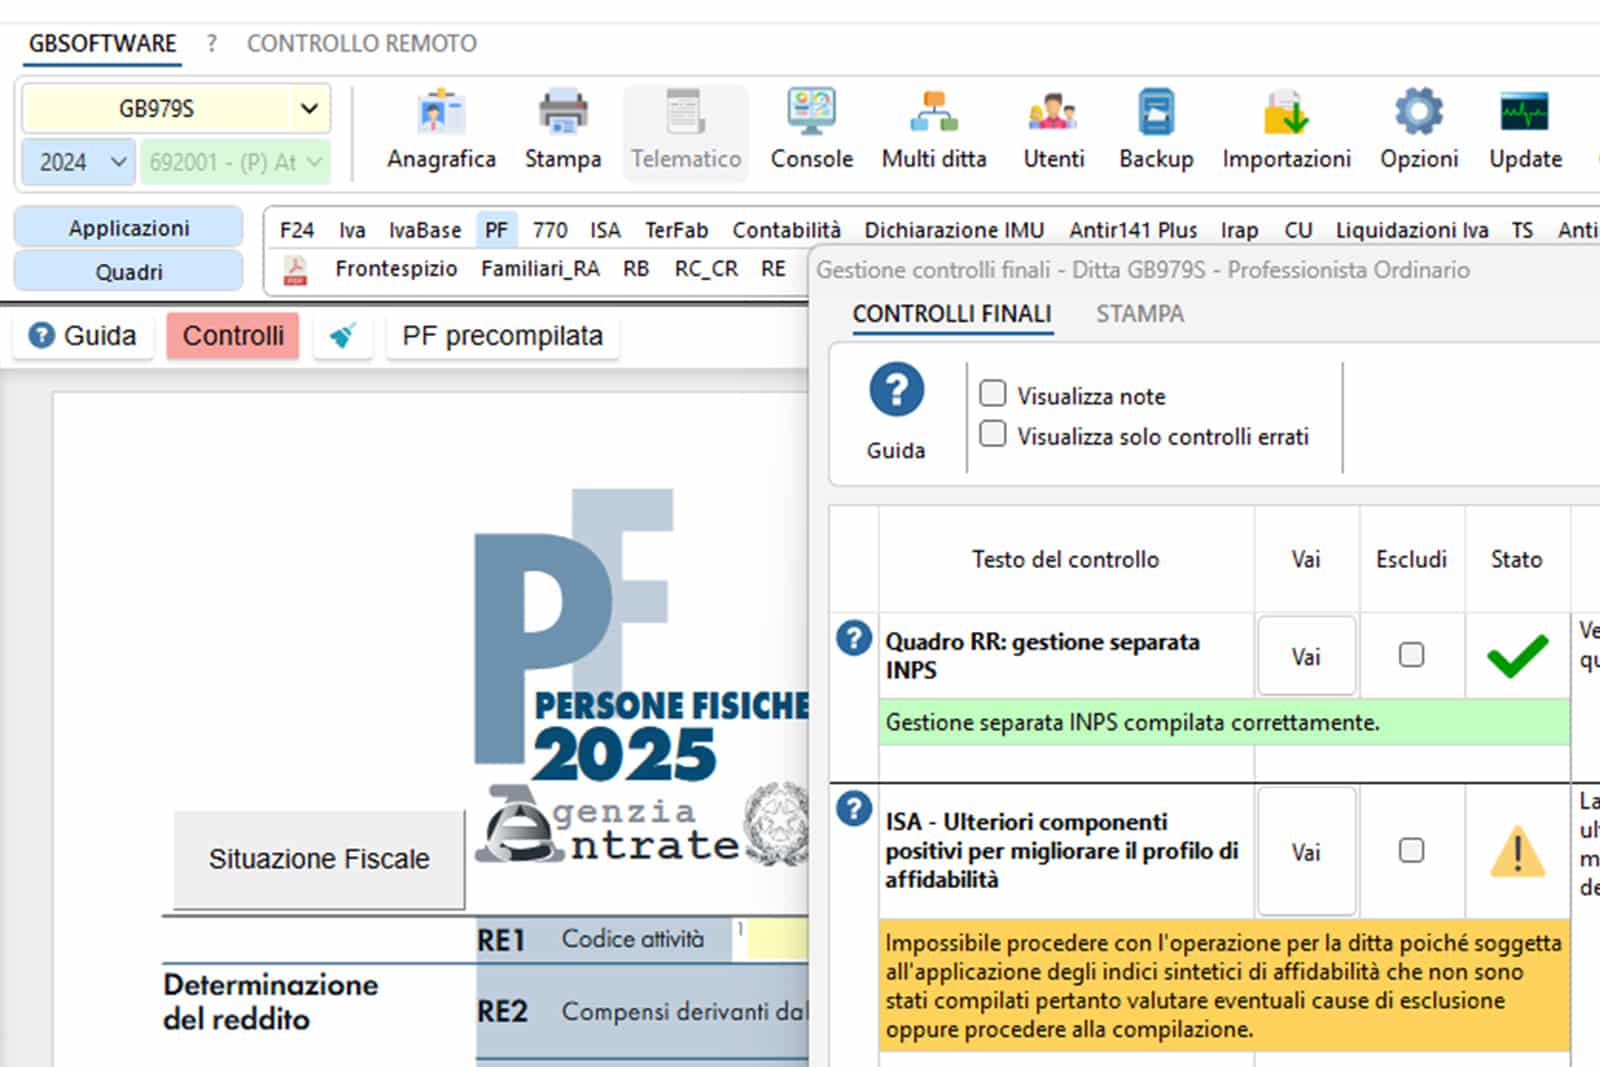Enable the Visualizza note checkbox
The height and width of the screenshot is (1067, 1600).
[993, 394]
